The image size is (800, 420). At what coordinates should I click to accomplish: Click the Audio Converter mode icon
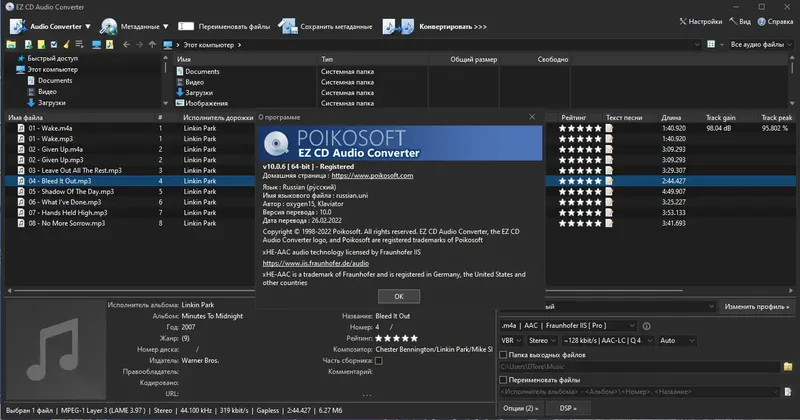coord(18,26)
